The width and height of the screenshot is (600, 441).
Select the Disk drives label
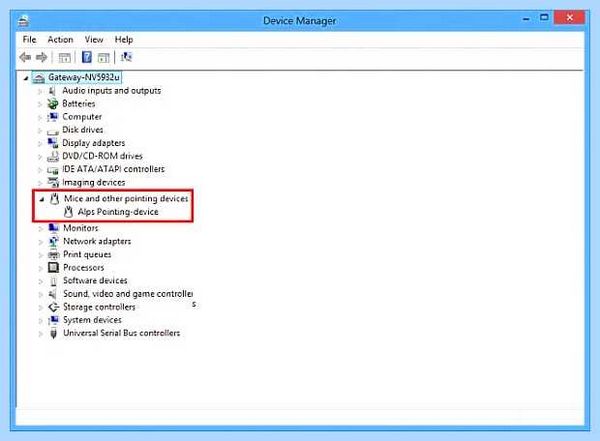coord(83,130)
